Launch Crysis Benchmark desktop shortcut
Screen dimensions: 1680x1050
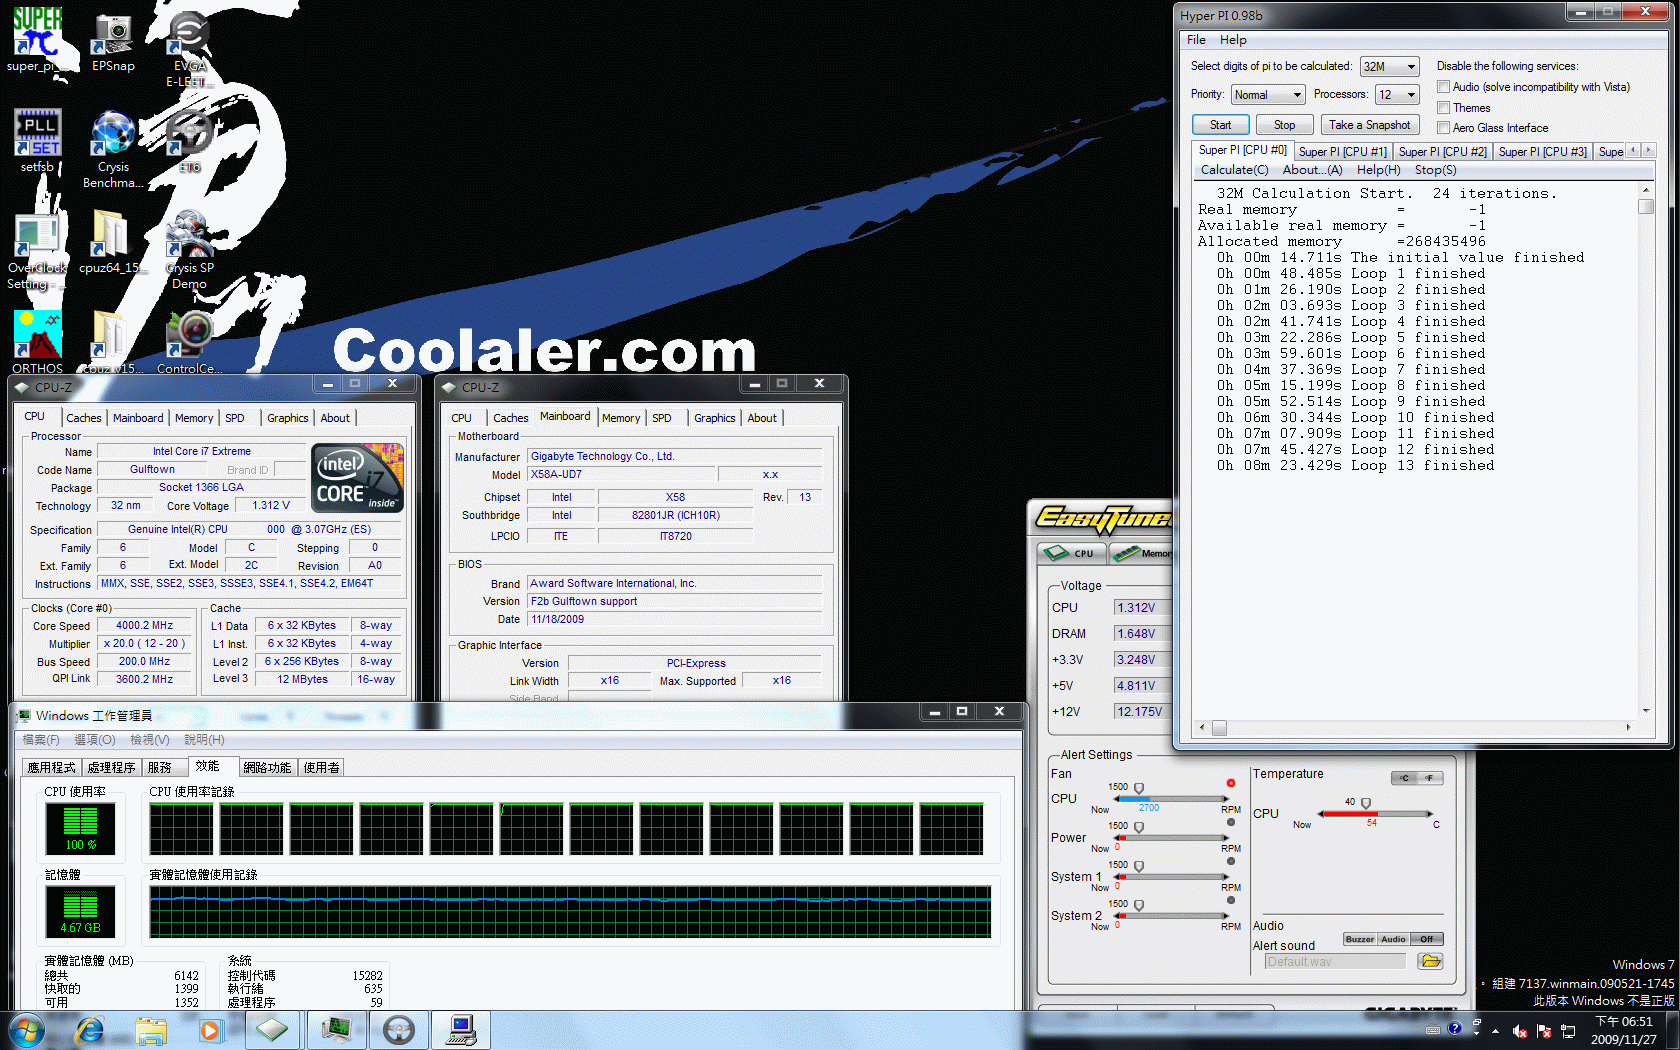113,149
